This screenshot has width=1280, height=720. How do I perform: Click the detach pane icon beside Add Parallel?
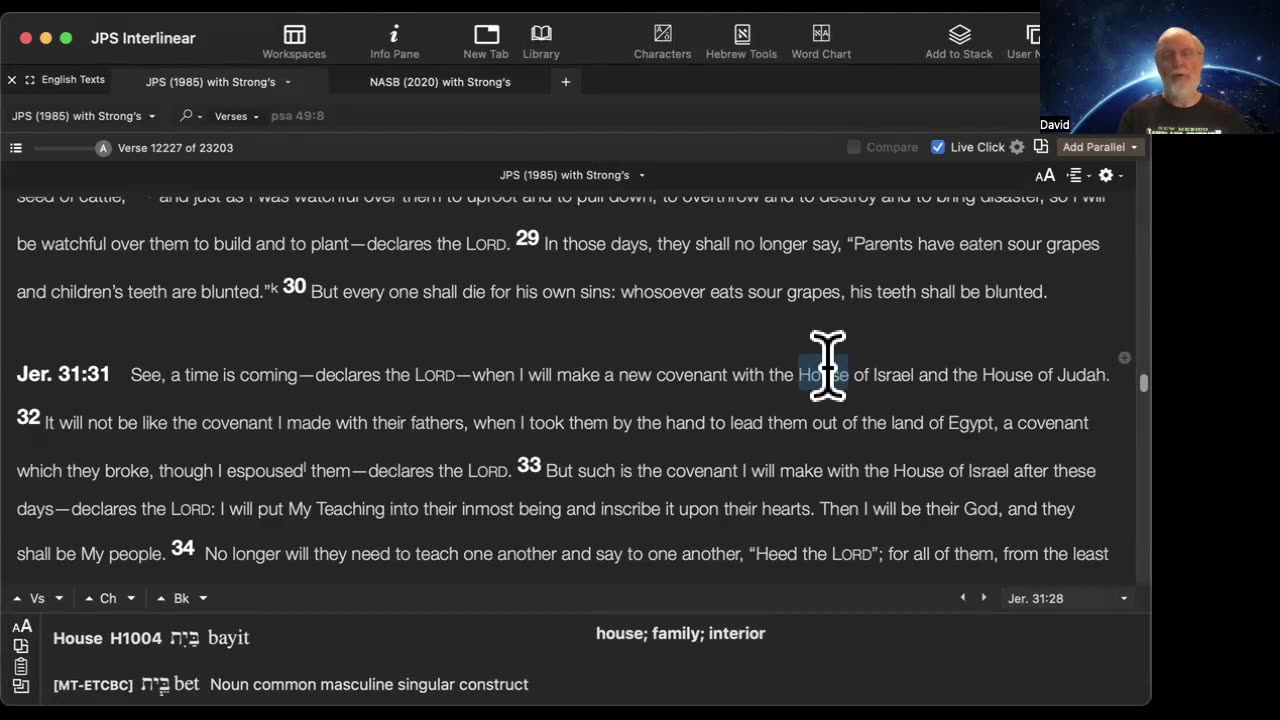pos(1041,147)
